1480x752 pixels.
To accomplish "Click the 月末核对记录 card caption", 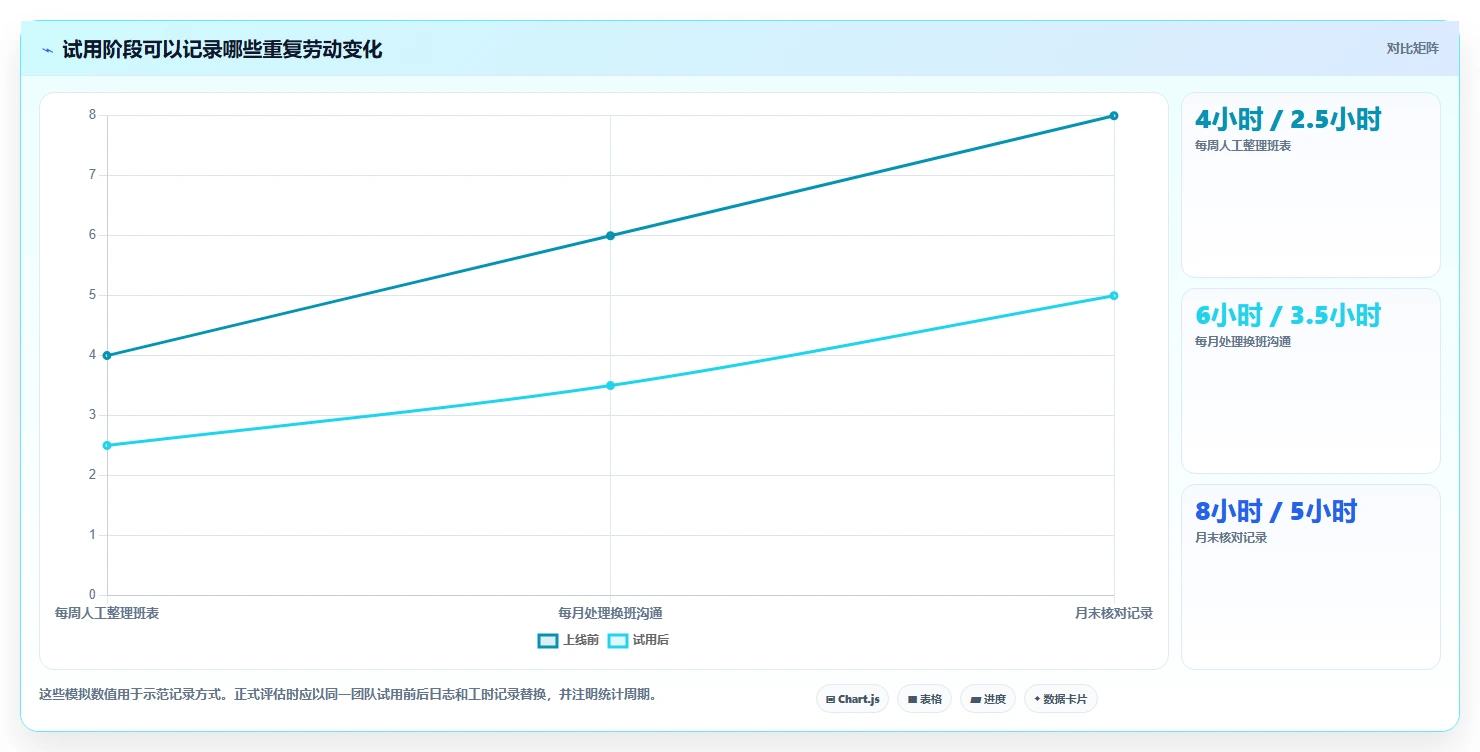I will click(1231, 538).
